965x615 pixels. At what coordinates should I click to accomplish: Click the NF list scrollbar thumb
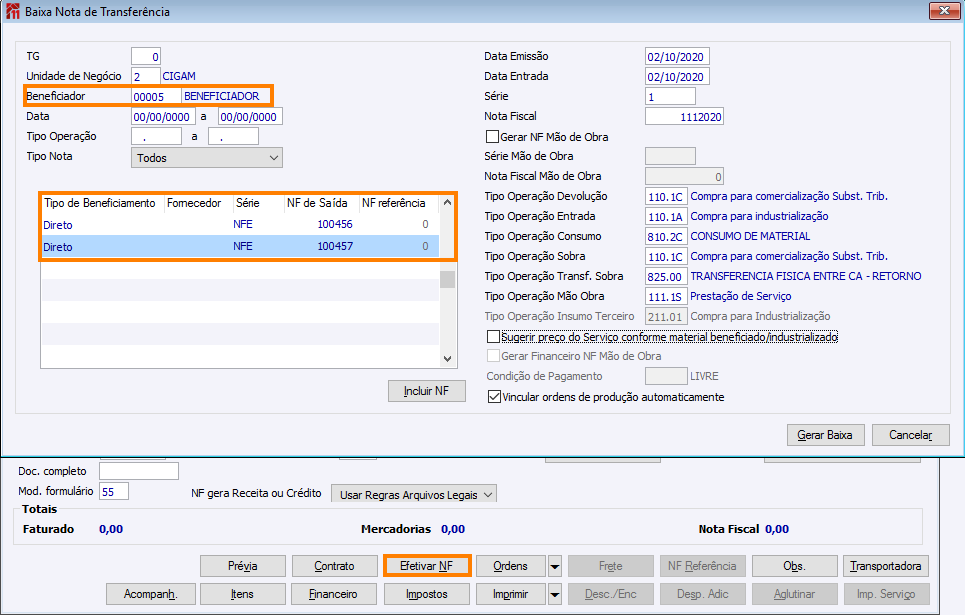click(x=447, y=279)
